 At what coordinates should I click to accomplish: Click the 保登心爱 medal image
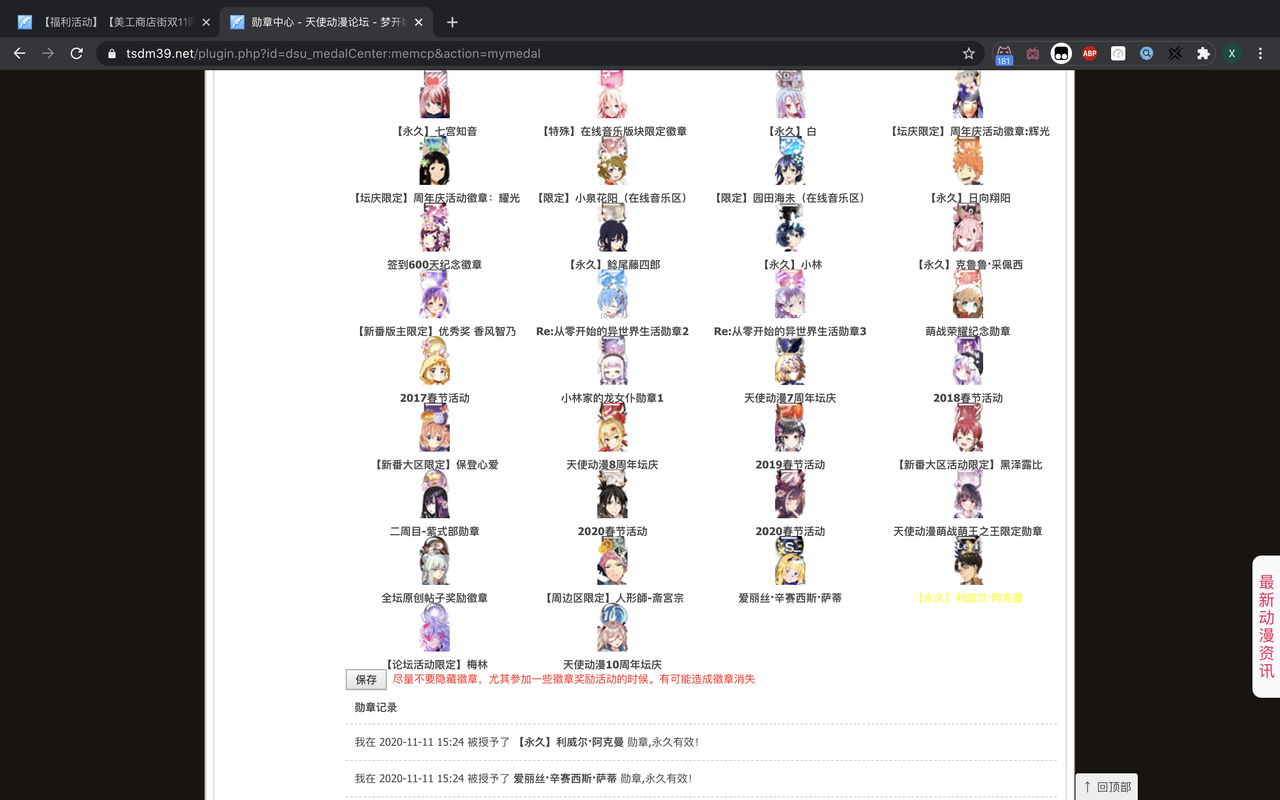tap(435, 428)
